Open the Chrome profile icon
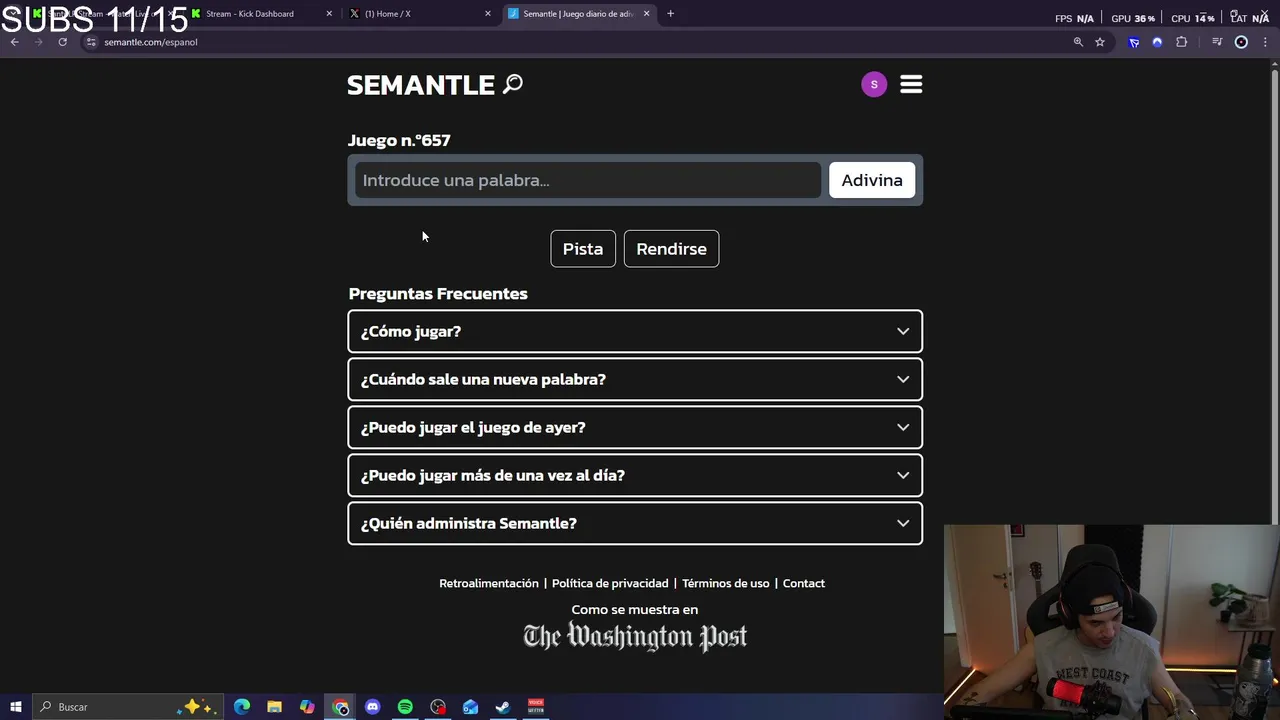This screenshot has width=1280, height=720. (1241, 42)
